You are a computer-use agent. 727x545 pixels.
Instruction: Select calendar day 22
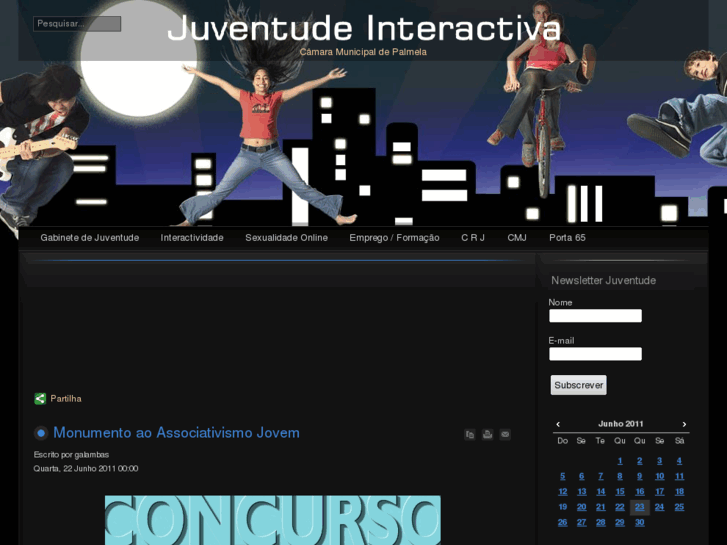pos(620,507)
